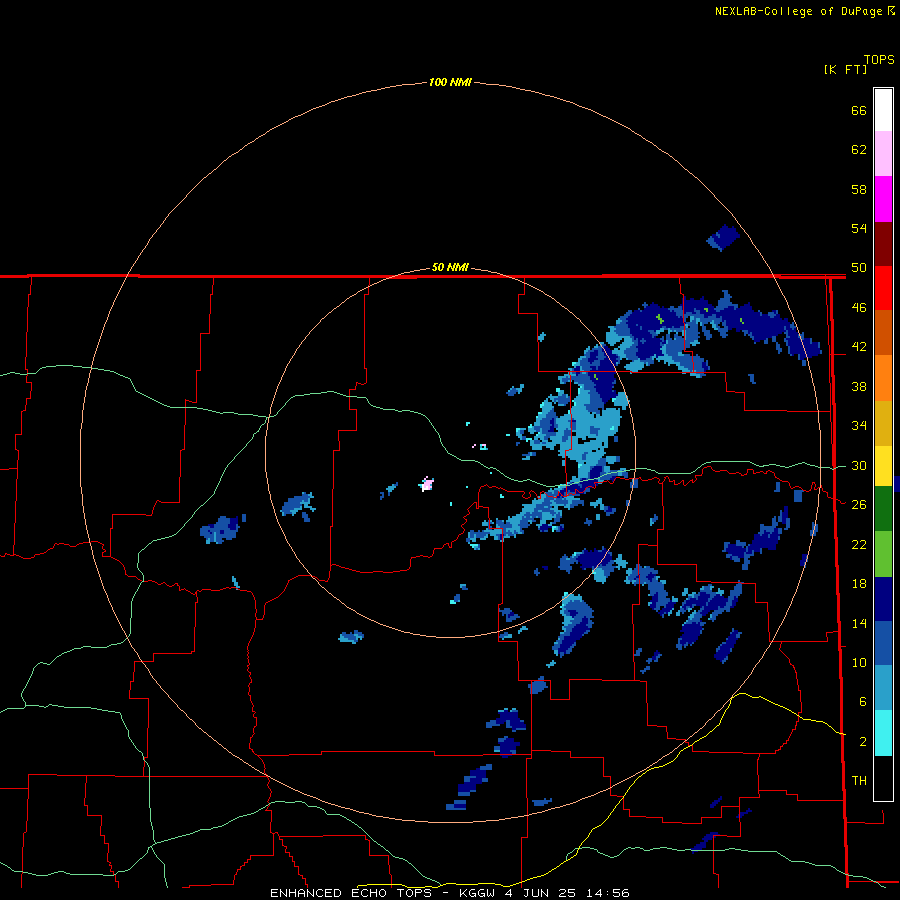900x900 pixels.
Task: Click the medium blue legend swatch near 10
Action: (883, 643)
